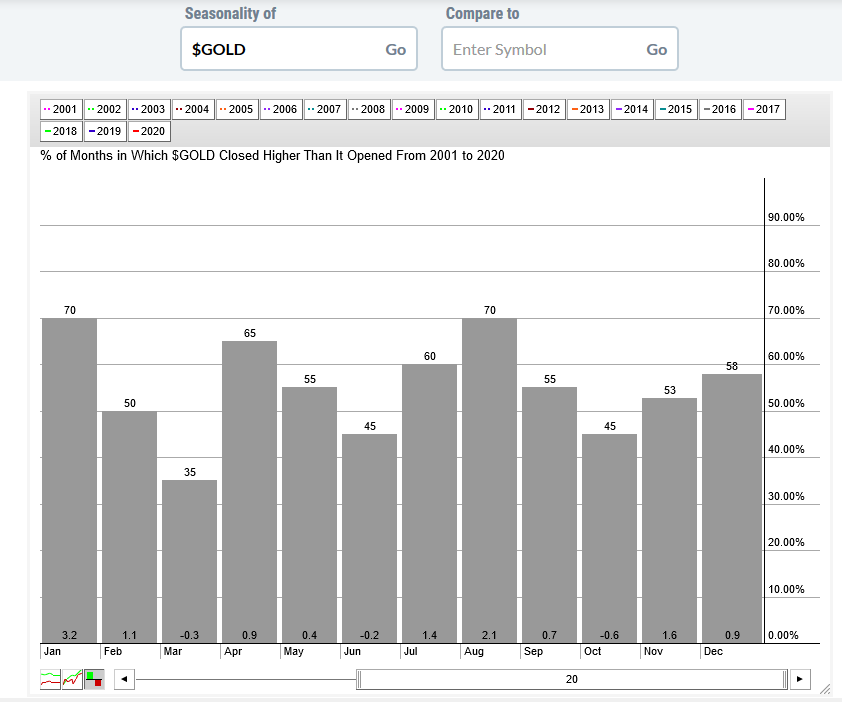Click the April bar showing 65
This screenshot has width=842, height=702.
coord(250,492)
